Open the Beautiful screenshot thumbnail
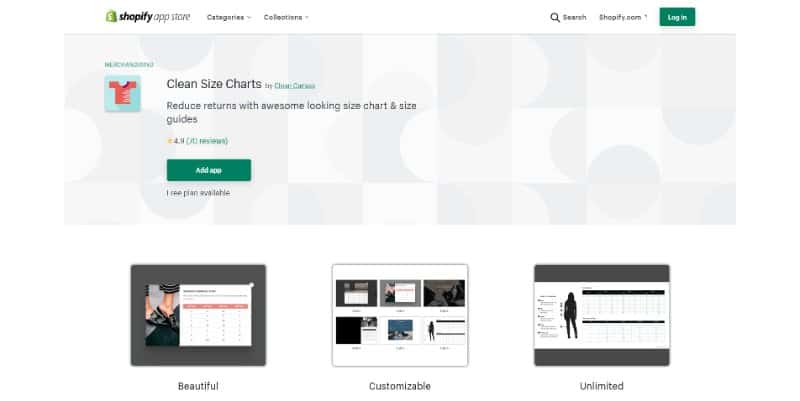 (198, 315)
